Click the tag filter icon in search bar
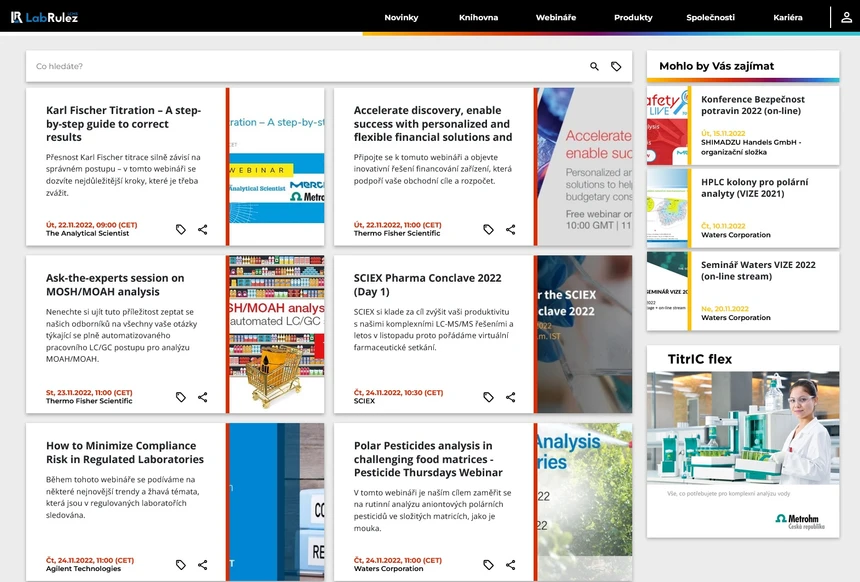 pos(616,66)
